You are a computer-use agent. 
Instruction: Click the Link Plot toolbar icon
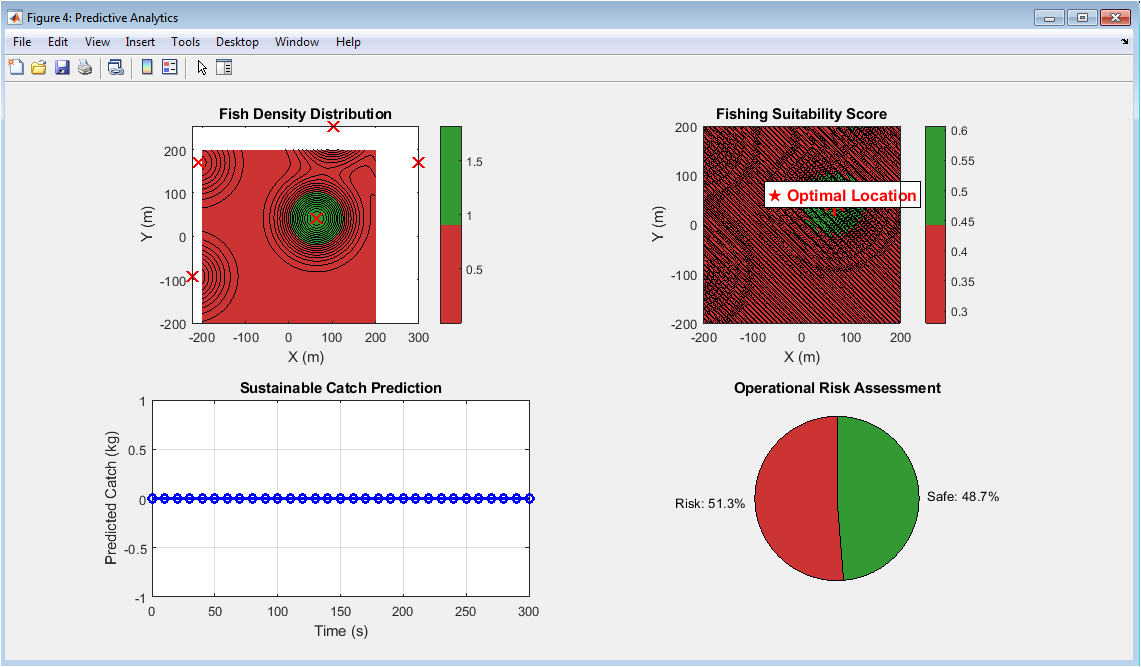pyautogui.click(x=116, y=67)
